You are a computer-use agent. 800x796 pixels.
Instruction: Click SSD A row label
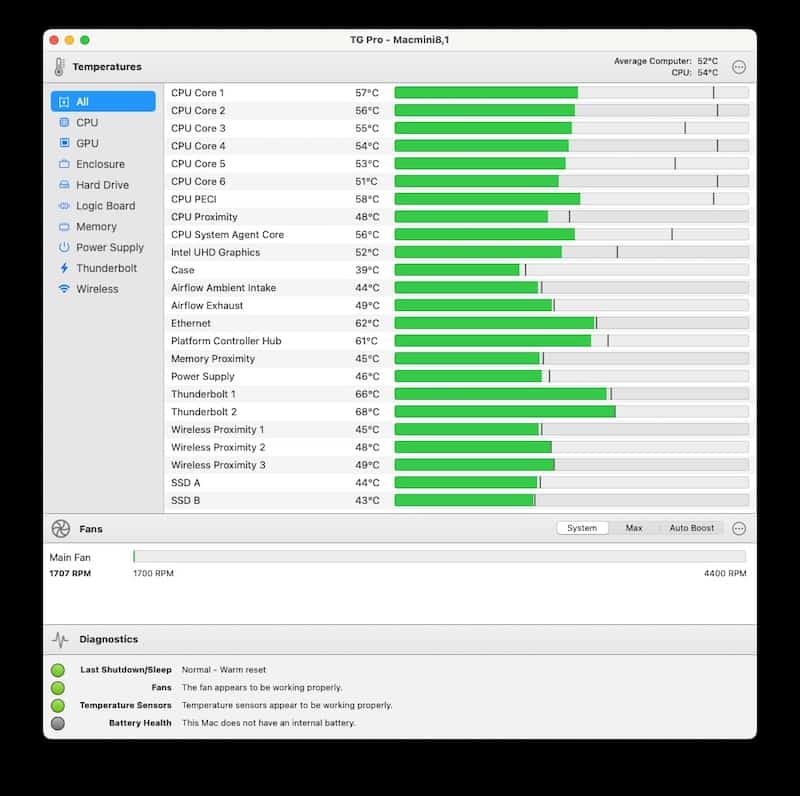click(x=185, y=483)
